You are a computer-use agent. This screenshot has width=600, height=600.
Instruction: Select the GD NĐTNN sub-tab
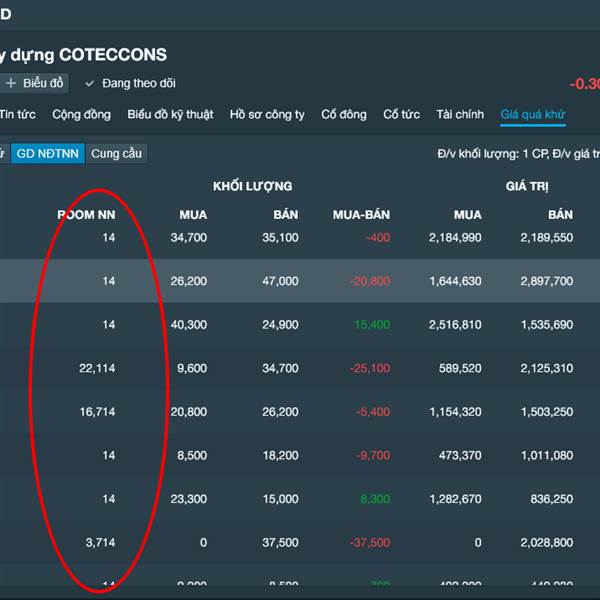coord(47,153)
